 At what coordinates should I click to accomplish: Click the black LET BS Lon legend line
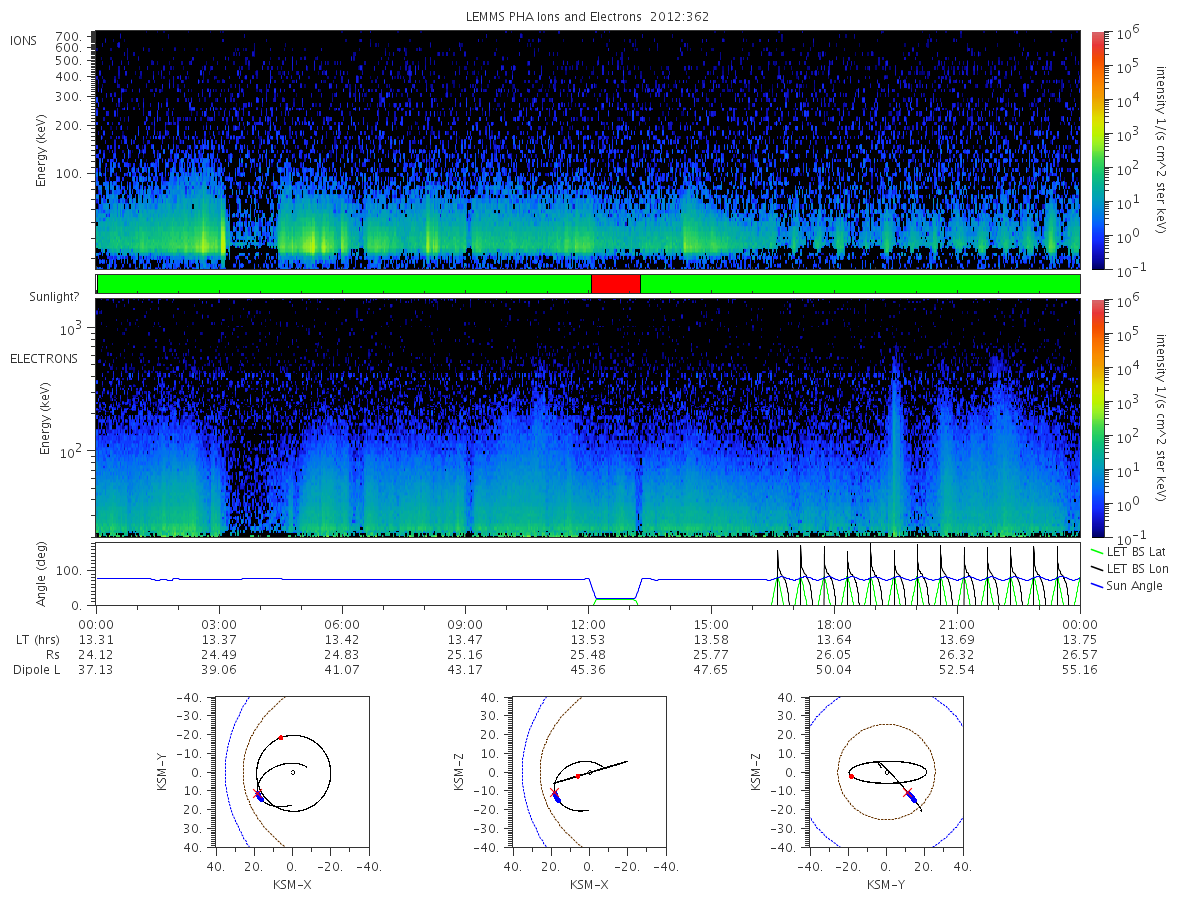pyautogui.click(x=1096, y=568)
